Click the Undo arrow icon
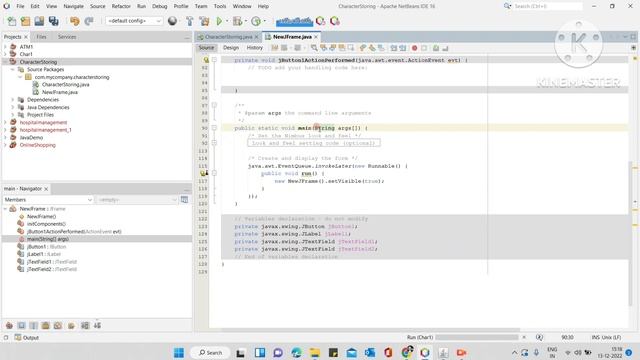The image size is (640, 360). point(75,21)
